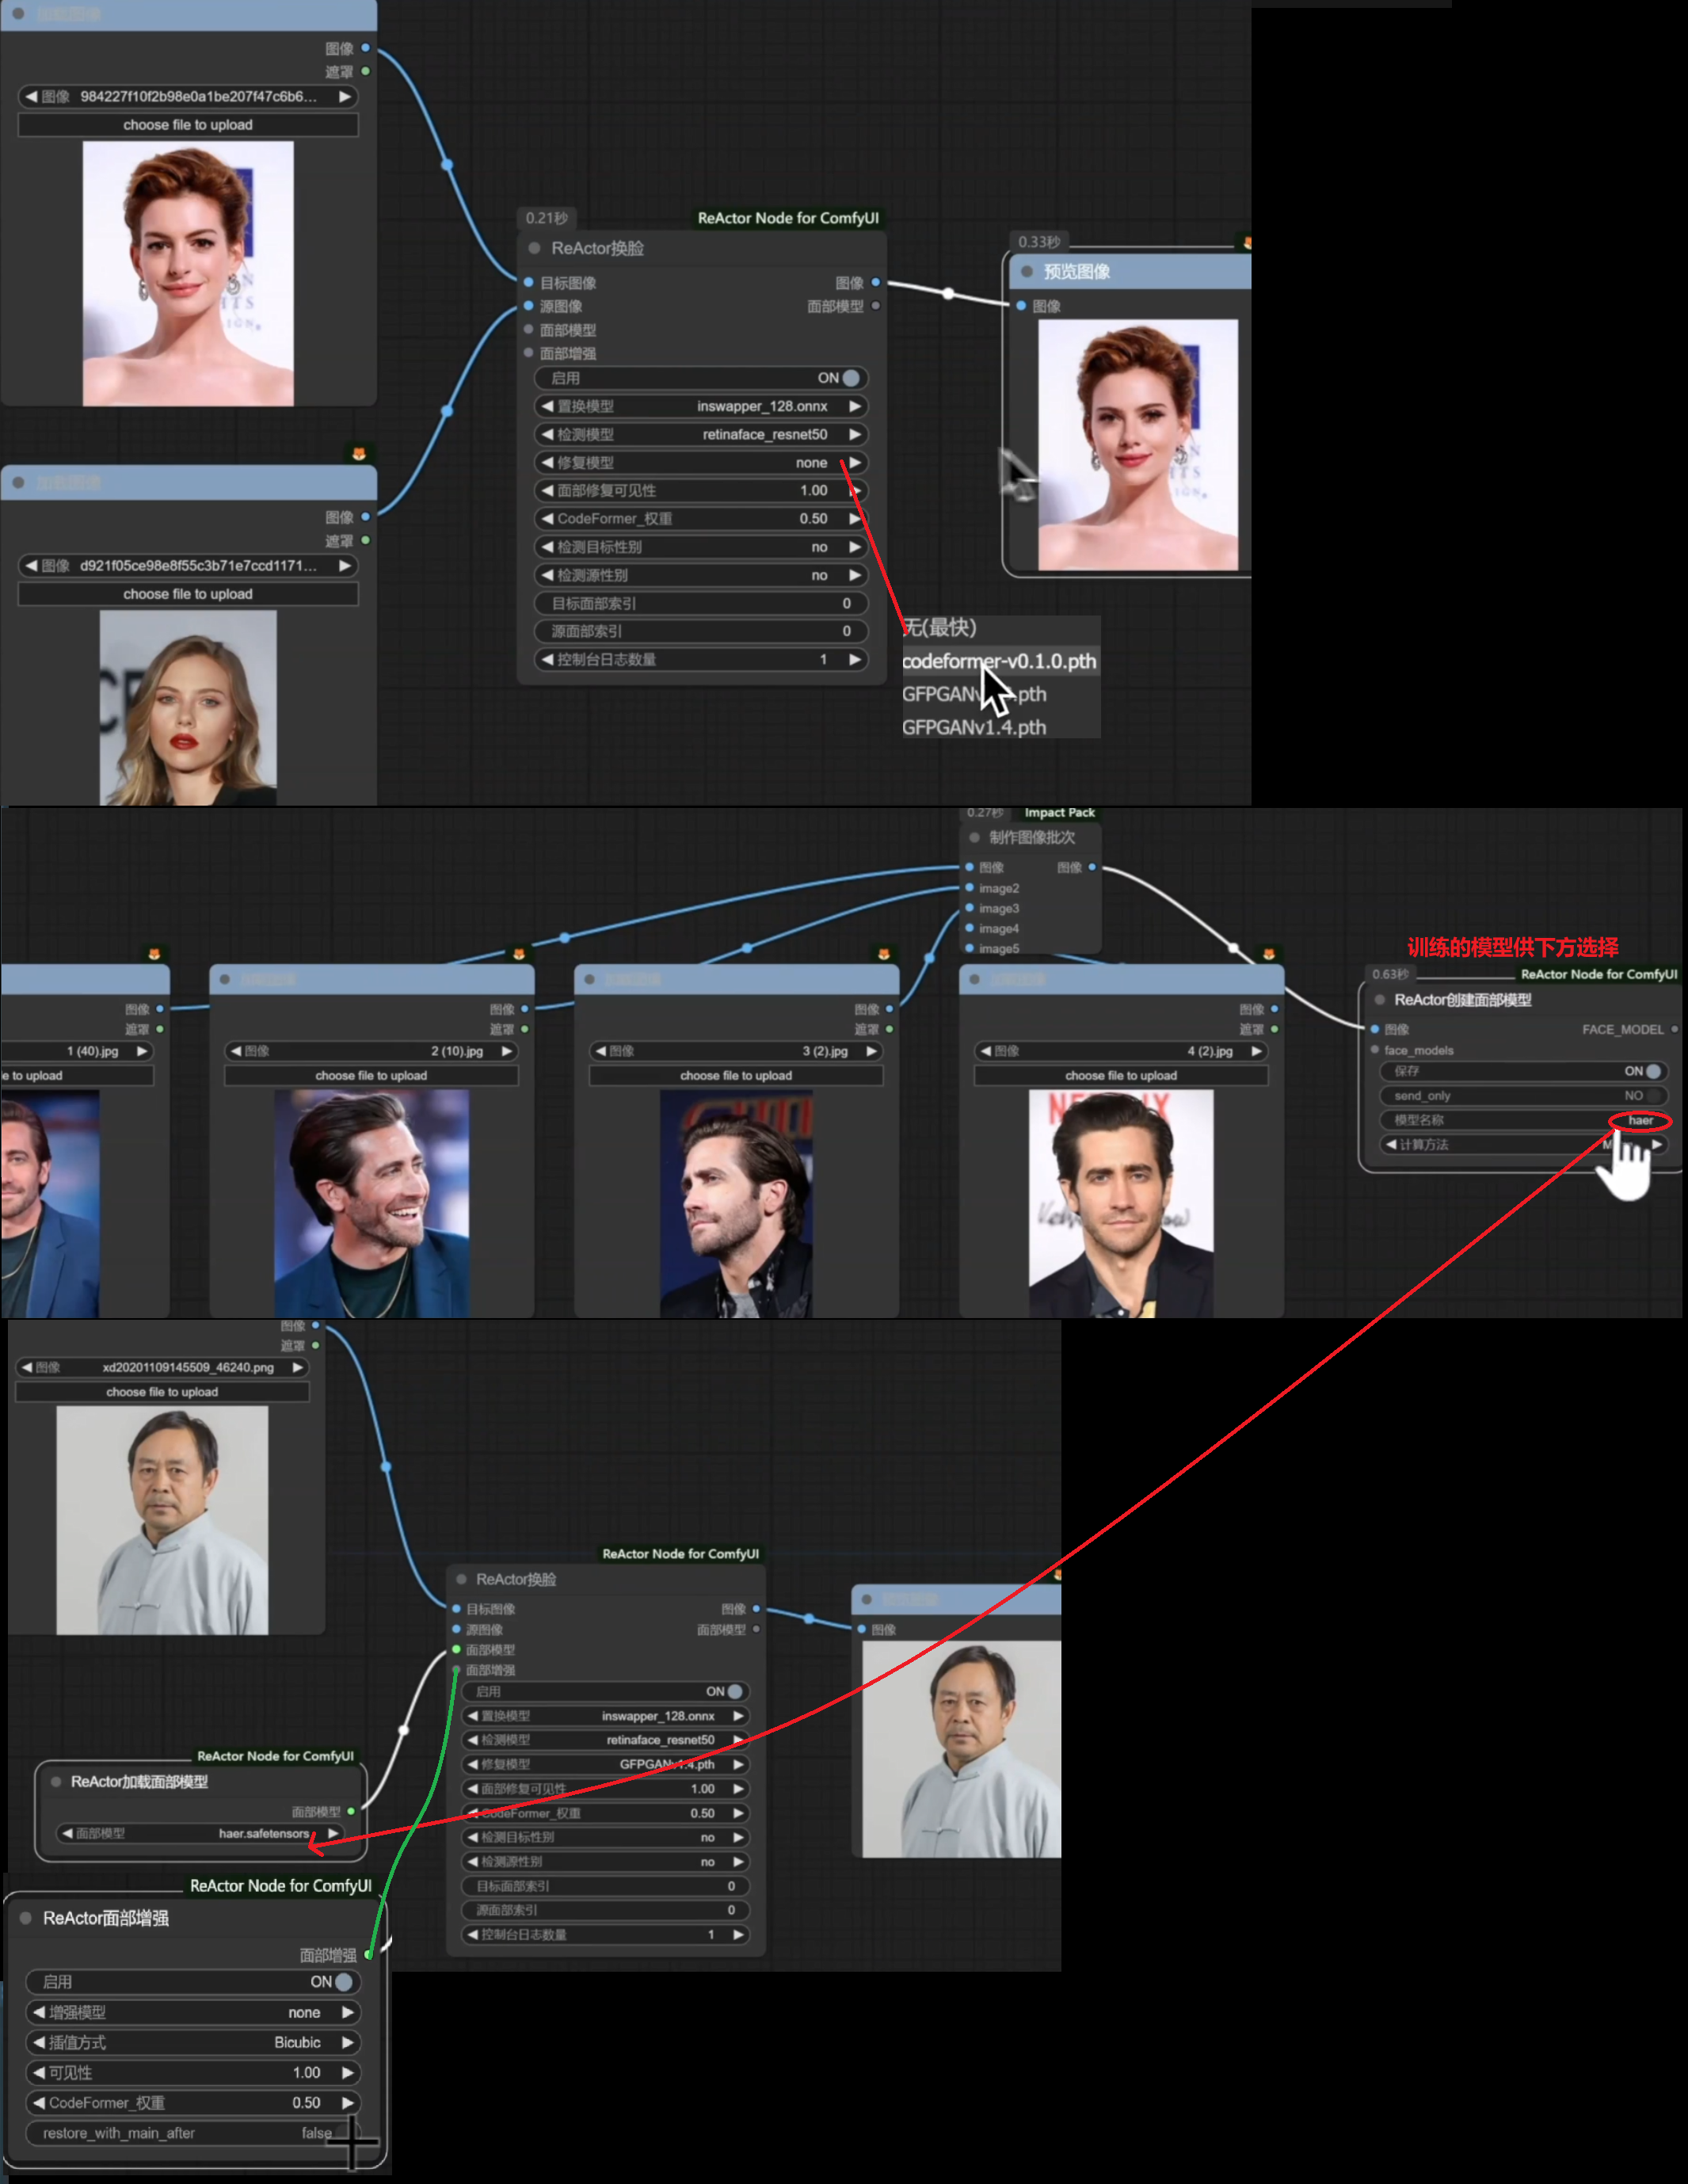Toggle send_only NO switch
This screenshot has width=1688, height=2184.
tap(1653, 1096)
